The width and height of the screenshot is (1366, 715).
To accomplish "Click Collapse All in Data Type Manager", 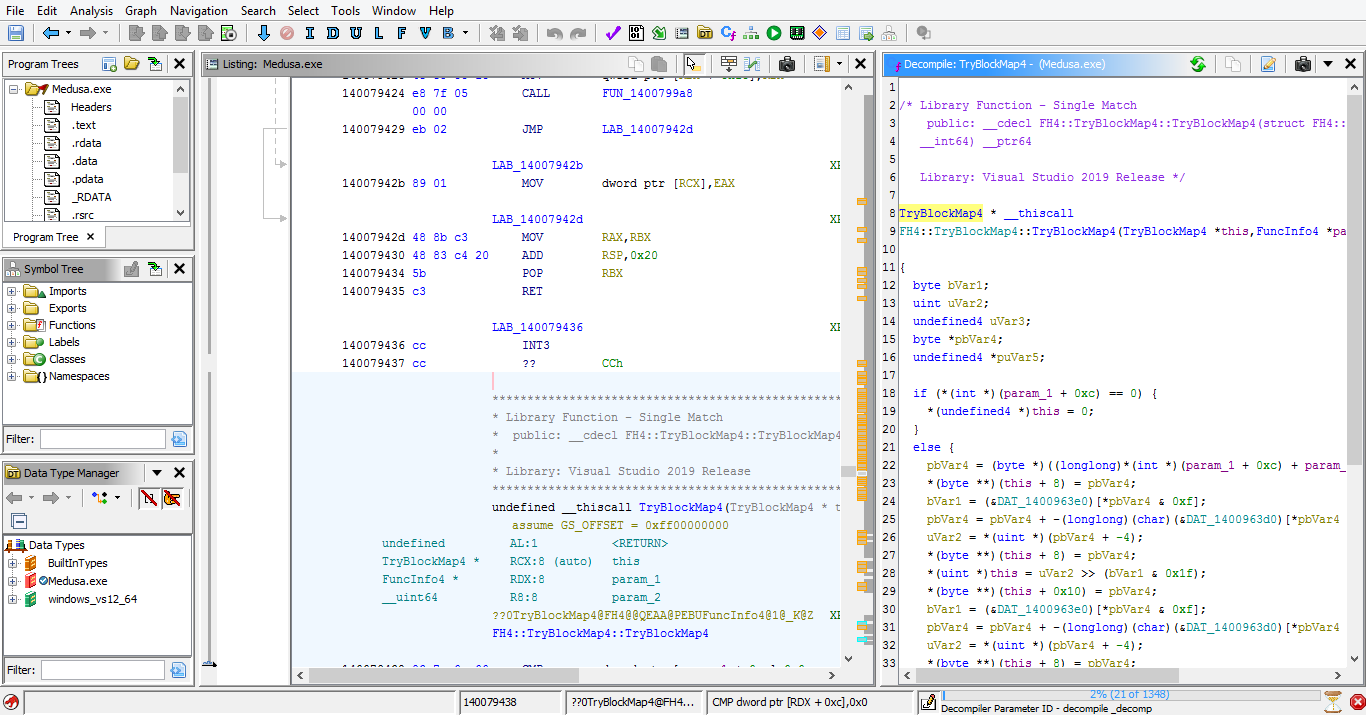I will pos(19,521).
